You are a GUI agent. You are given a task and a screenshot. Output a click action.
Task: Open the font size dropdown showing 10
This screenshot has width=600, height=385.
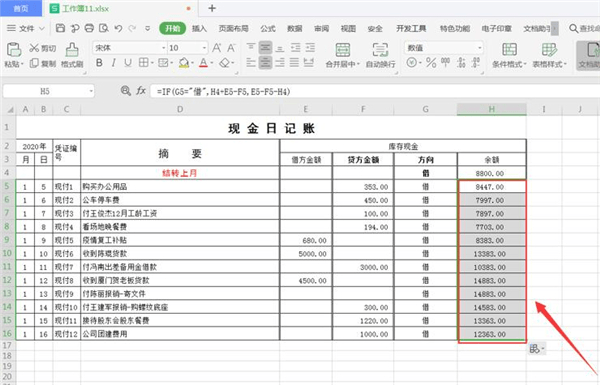(204, 48)
